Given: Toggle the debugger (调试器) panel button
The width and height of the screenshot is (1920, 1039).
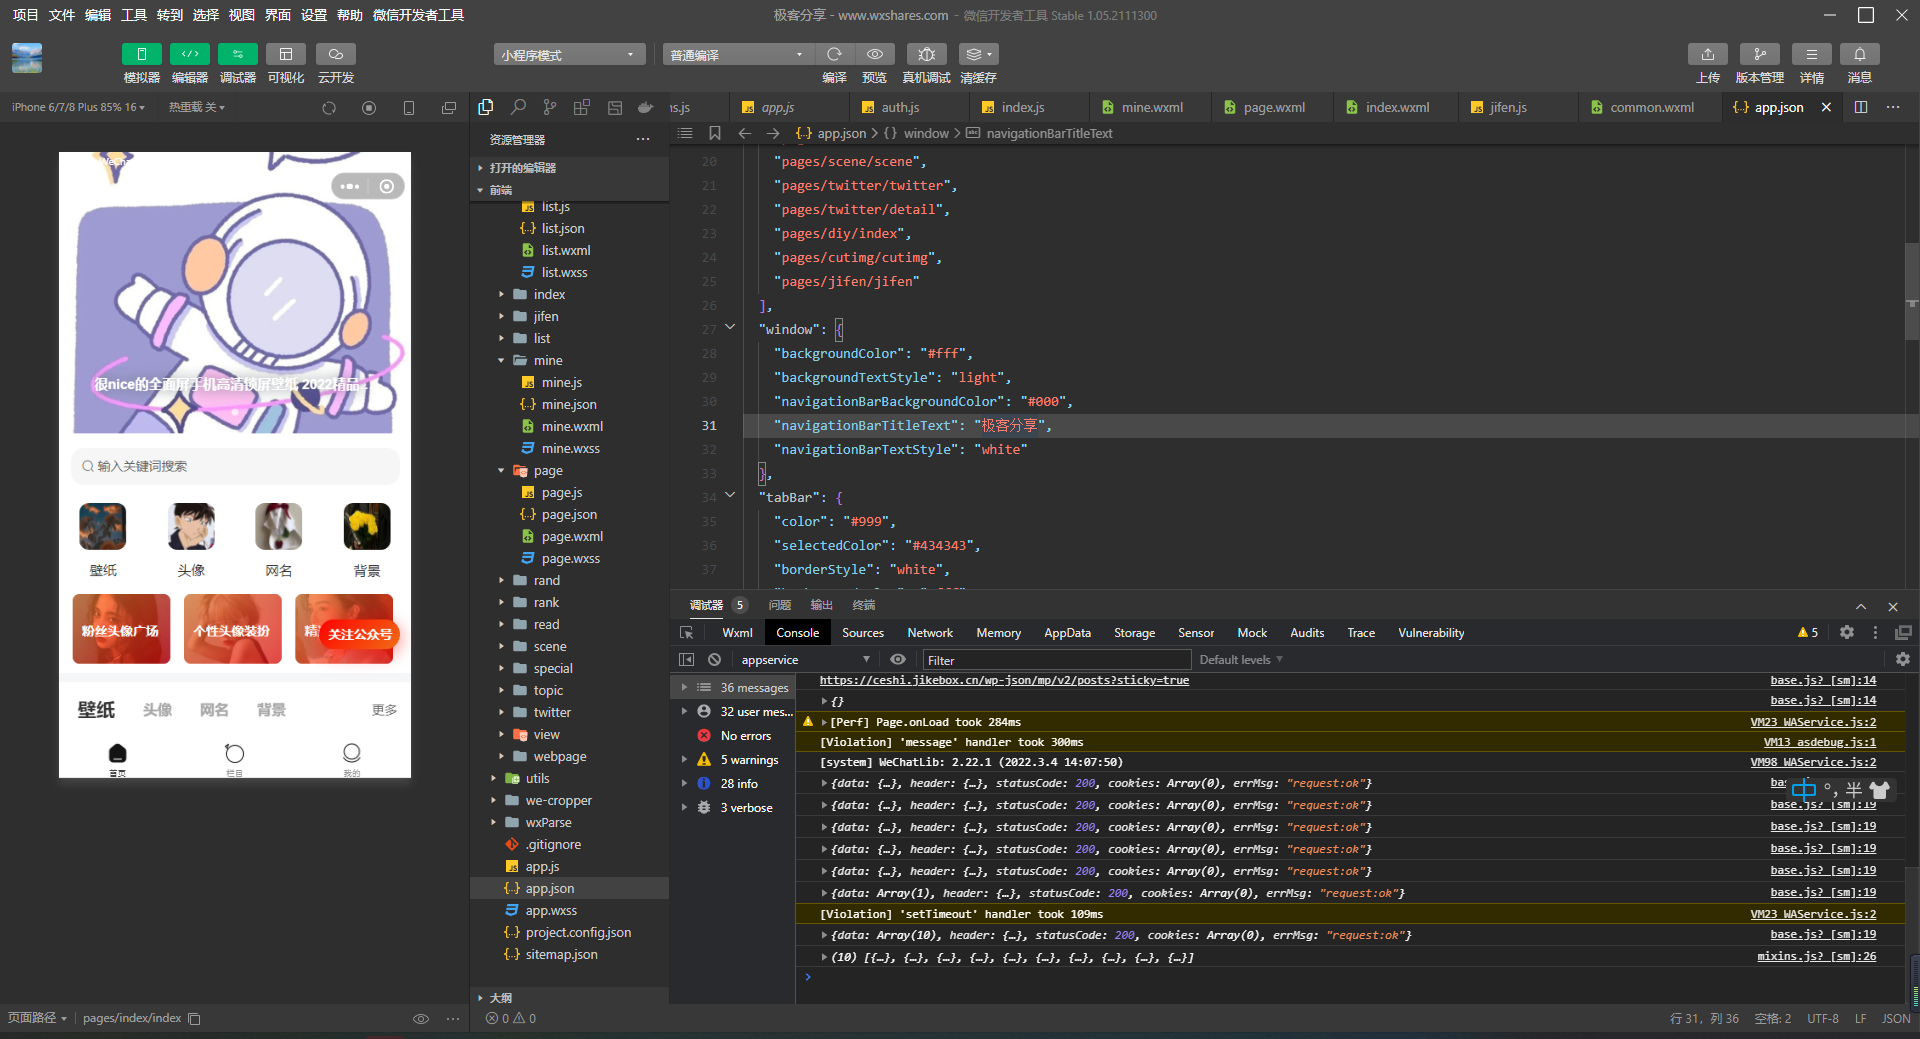Looking at the screenshot, I should point(237,54).
